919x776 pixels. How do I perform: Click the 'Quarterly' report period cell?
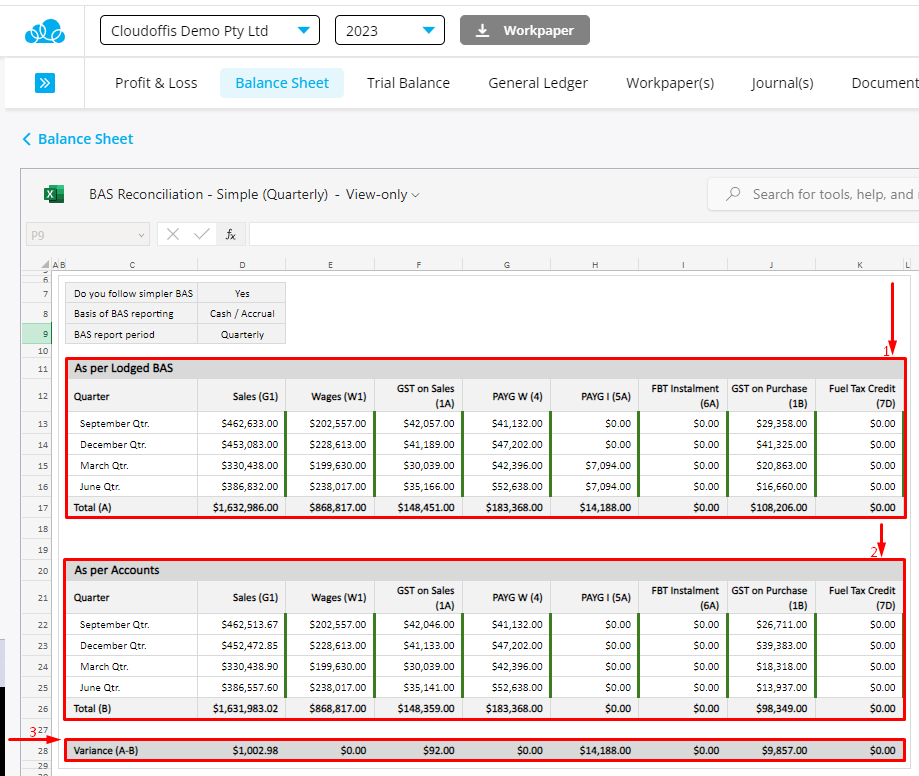point(242,335)
